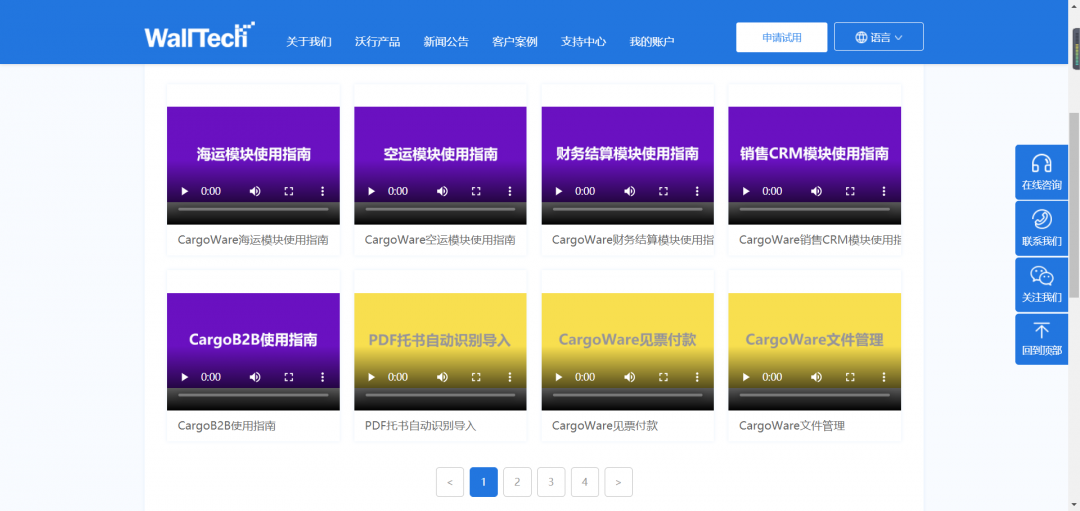Open the 我的账户 menu
The width and height of the screenshot is (1080, 511).
[x=652, y=41]
